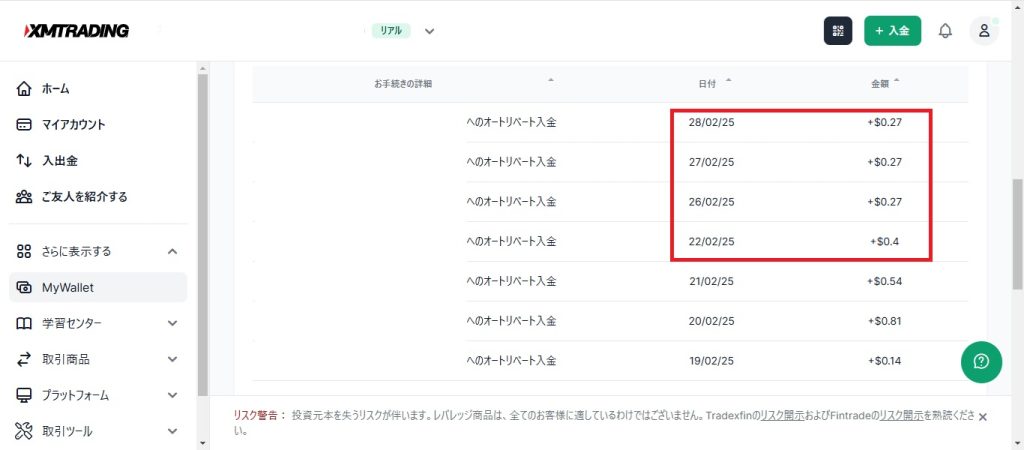Go to マイアカウント in sidebar
The image size is (1024, 450).
73,125
